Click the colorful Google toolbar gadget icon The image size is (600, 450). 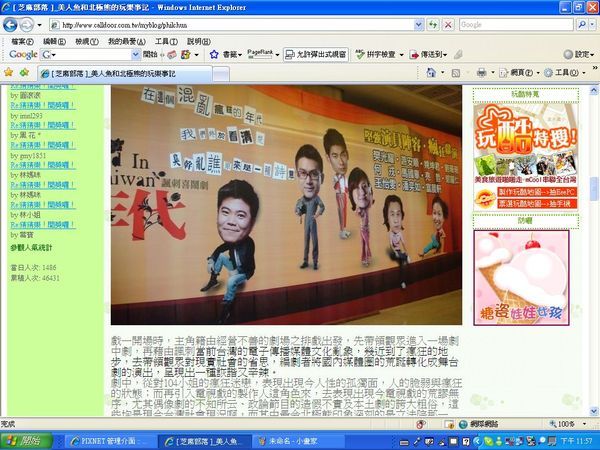[x=186, y=55]
